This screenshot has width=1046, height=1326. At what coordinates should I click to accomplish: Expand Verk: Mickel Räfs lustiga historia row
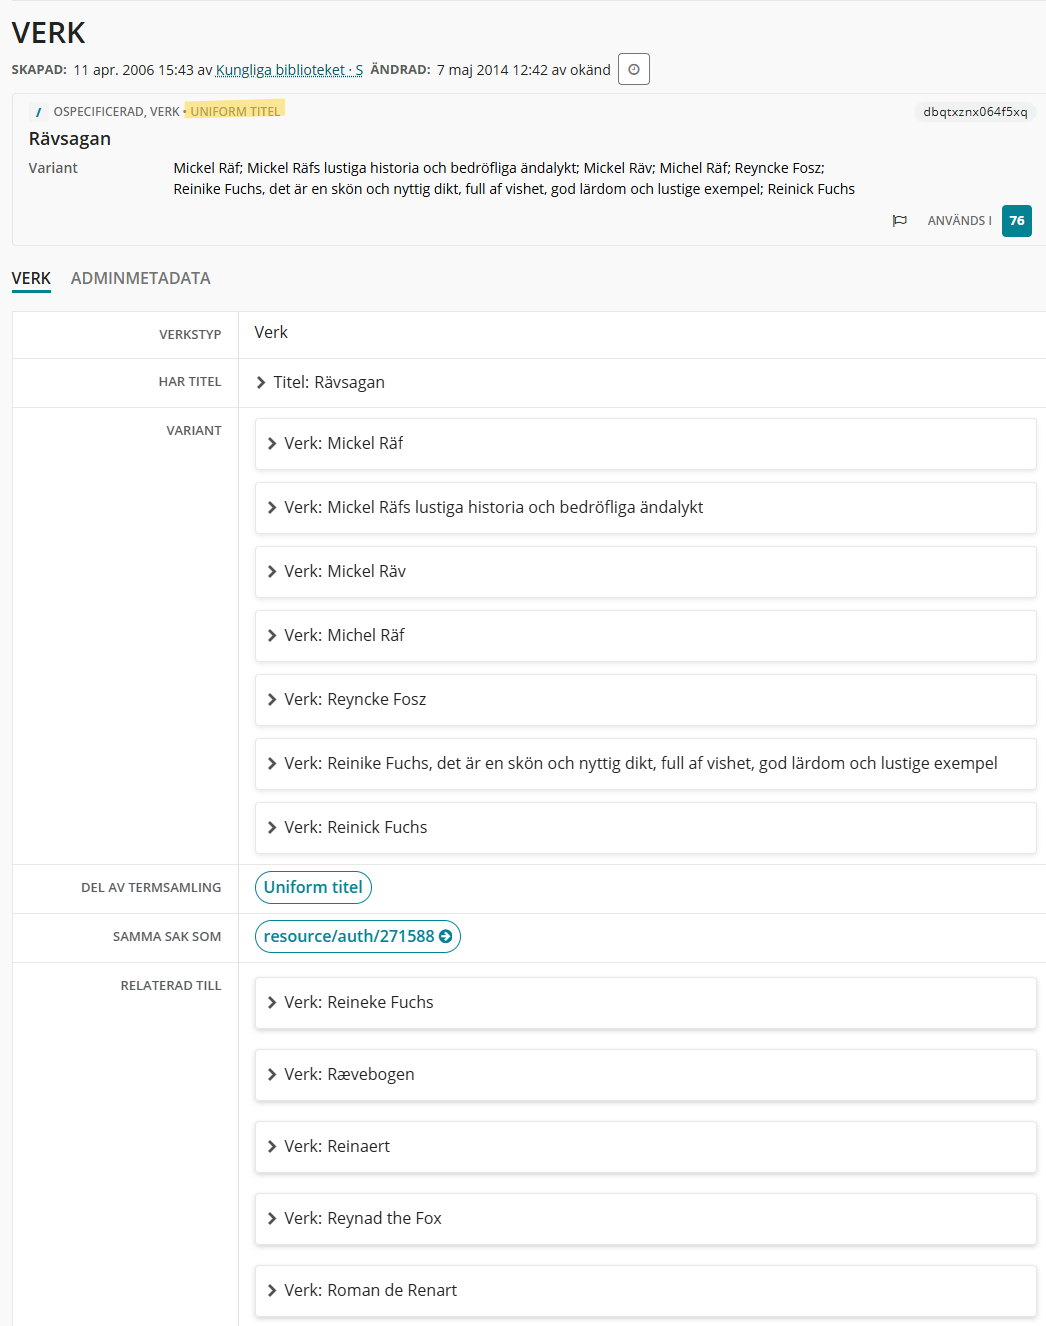point(645,508)
